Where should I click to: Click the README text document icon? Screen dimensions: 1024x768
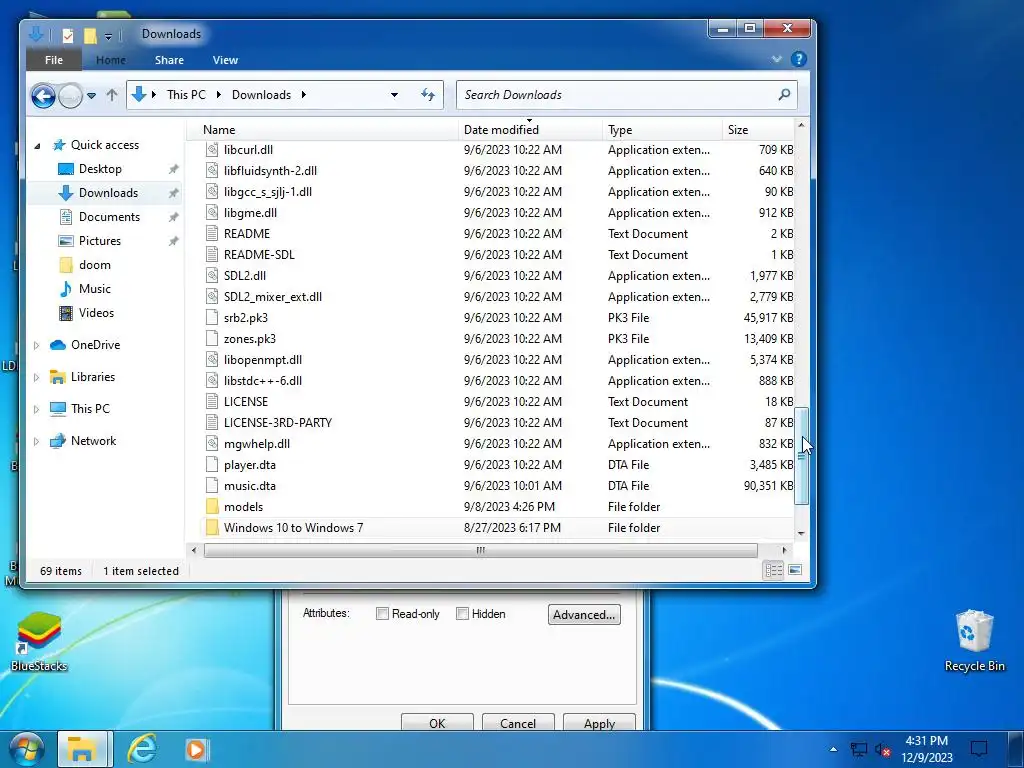[x=212, y=234]
